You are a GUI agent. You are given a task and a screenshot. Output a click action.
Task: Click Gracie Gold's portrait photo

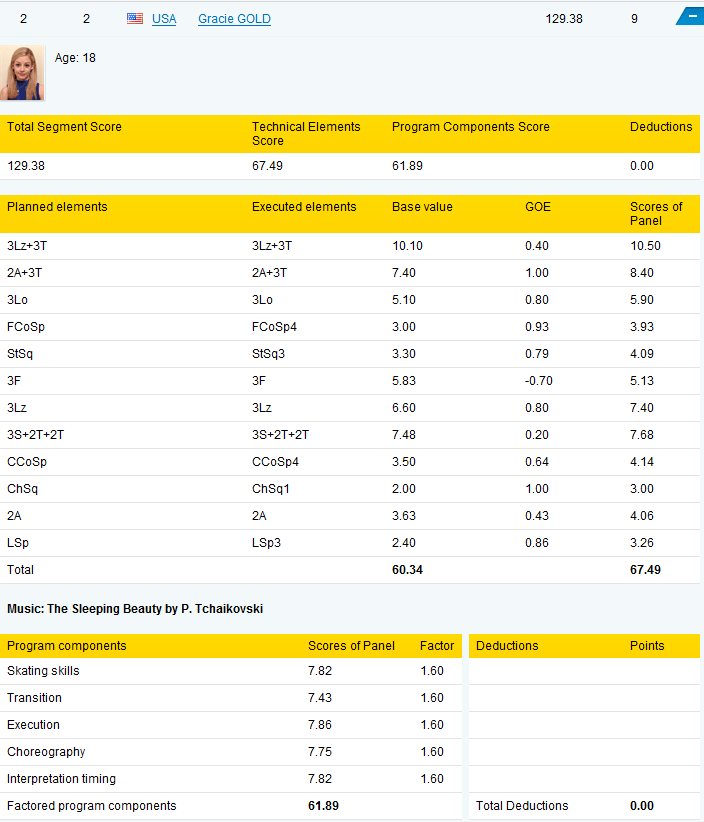coord(22,73)
